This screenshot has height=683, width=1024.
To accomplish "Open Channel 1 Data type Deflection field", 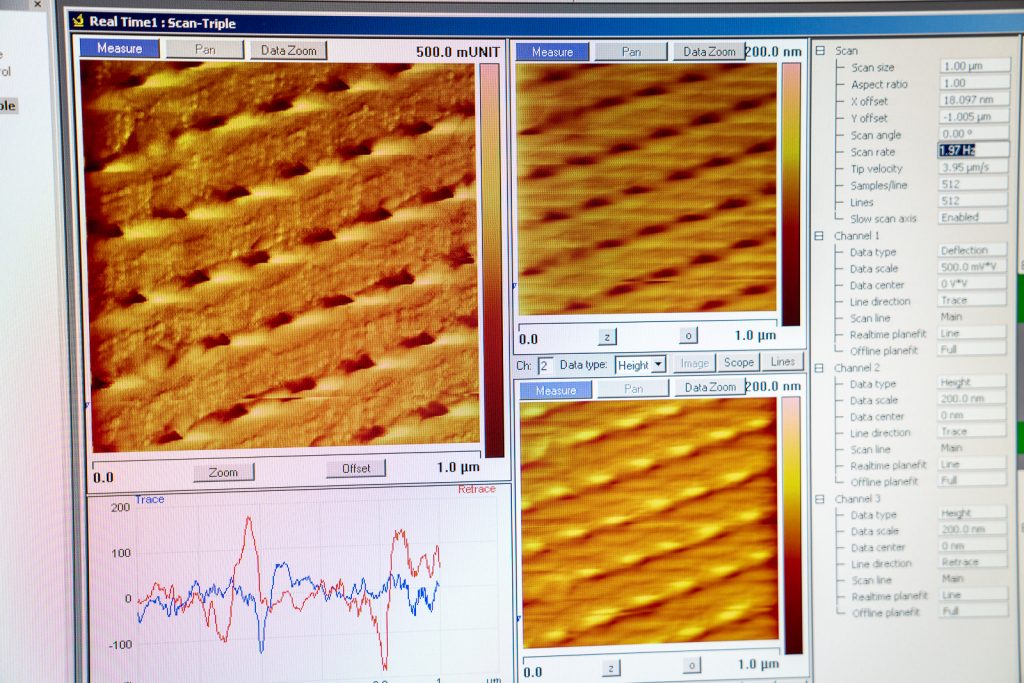I will pos(972,250).
